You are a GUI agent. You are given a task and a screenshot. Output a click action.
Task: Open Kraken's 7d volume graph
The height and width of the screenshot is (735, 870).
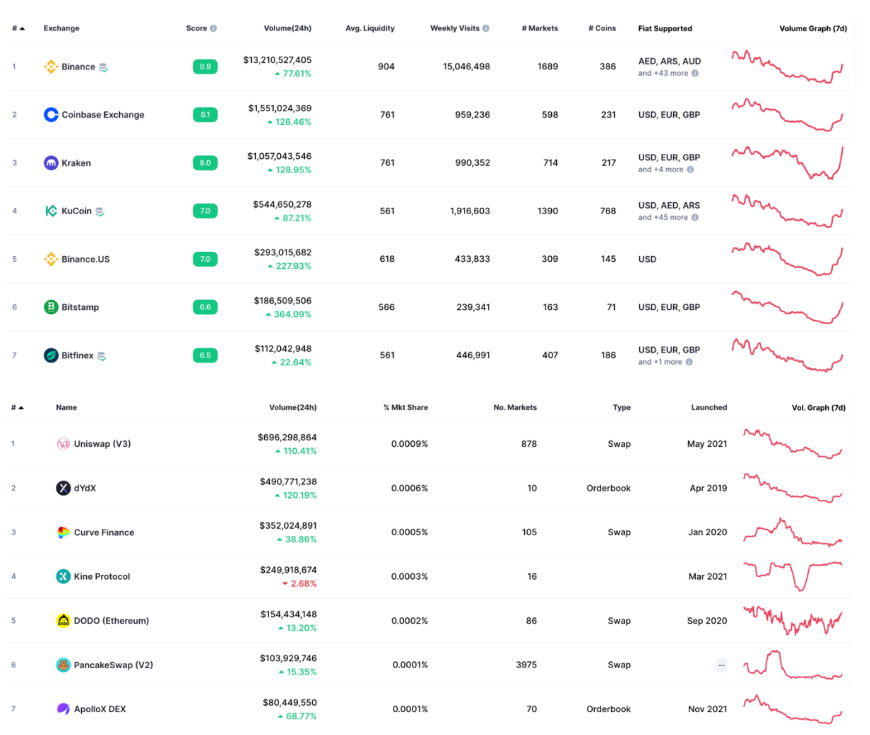click(787, 163)
